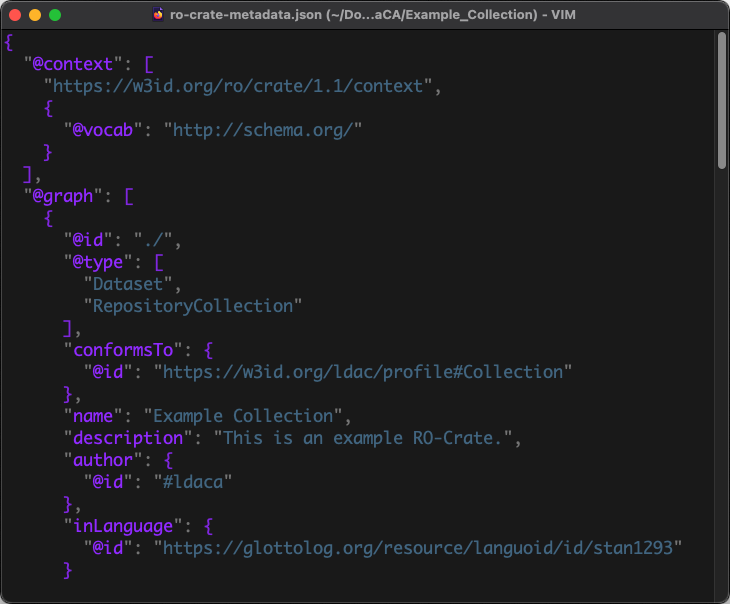Click the w3id.org/ro/crate/1.1/context URL string

[x=237, y=86]
